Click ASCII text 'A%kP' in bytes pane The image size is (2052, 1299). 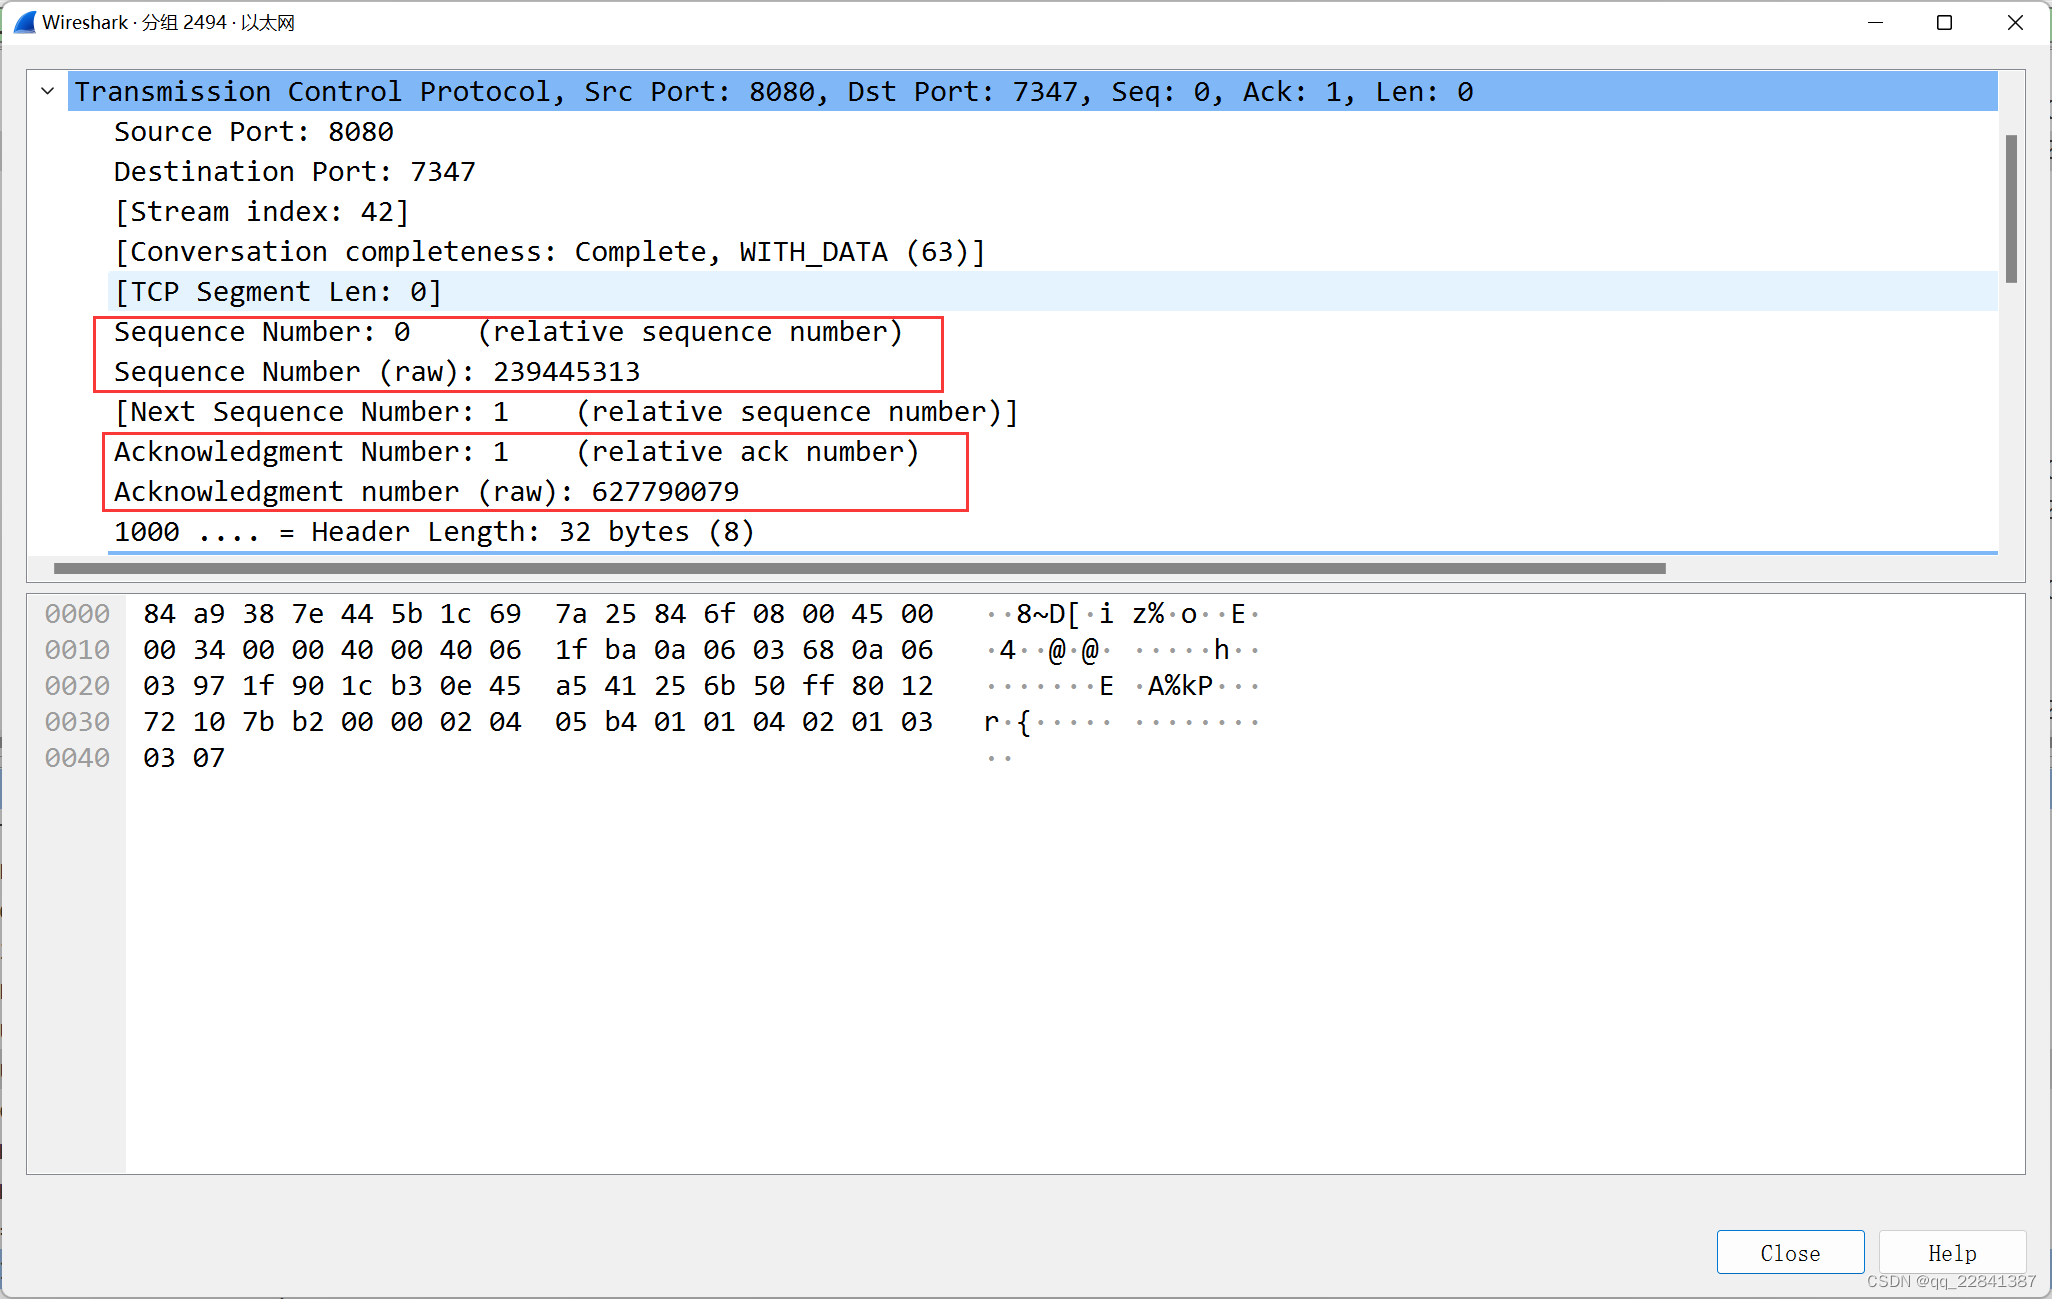(1180, 686)
